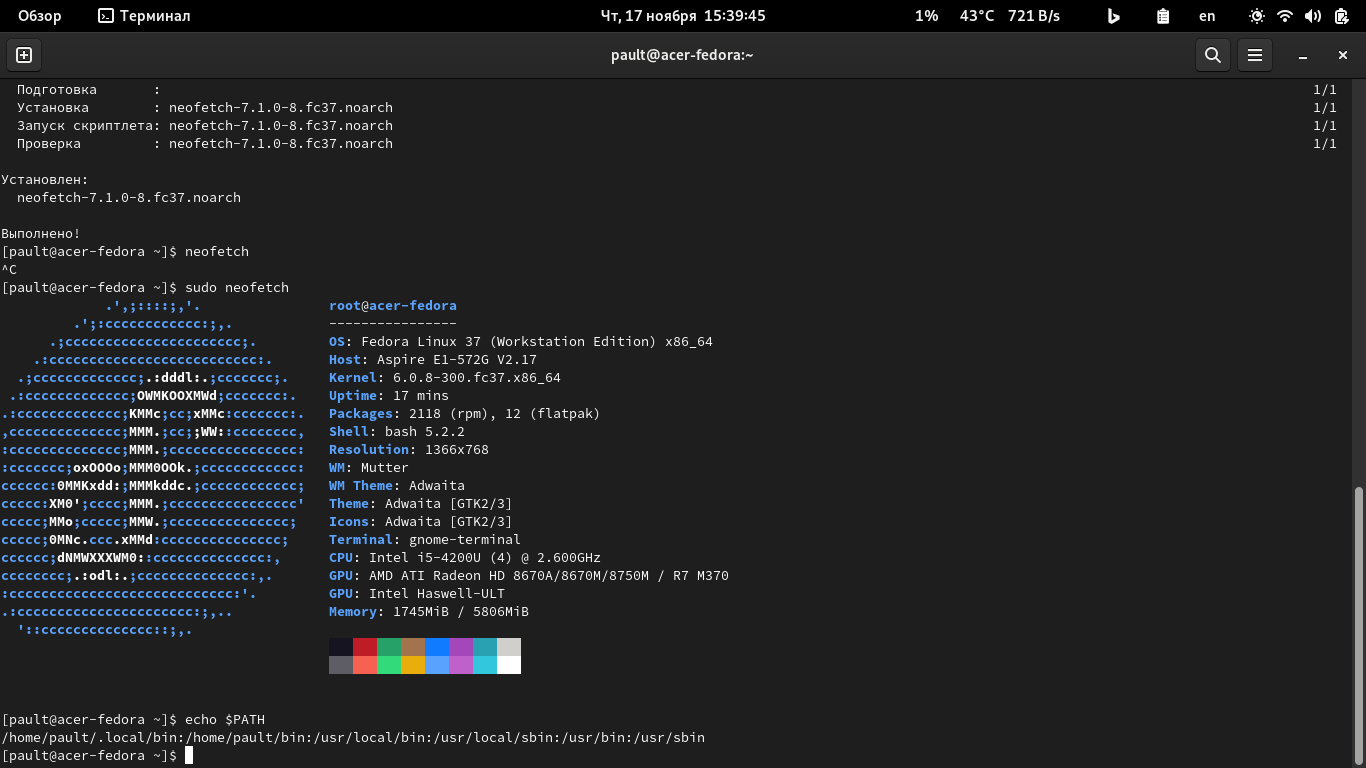Click the Wi-Fi status icon
1366x768 pixels.
[x=1285, y=16]
